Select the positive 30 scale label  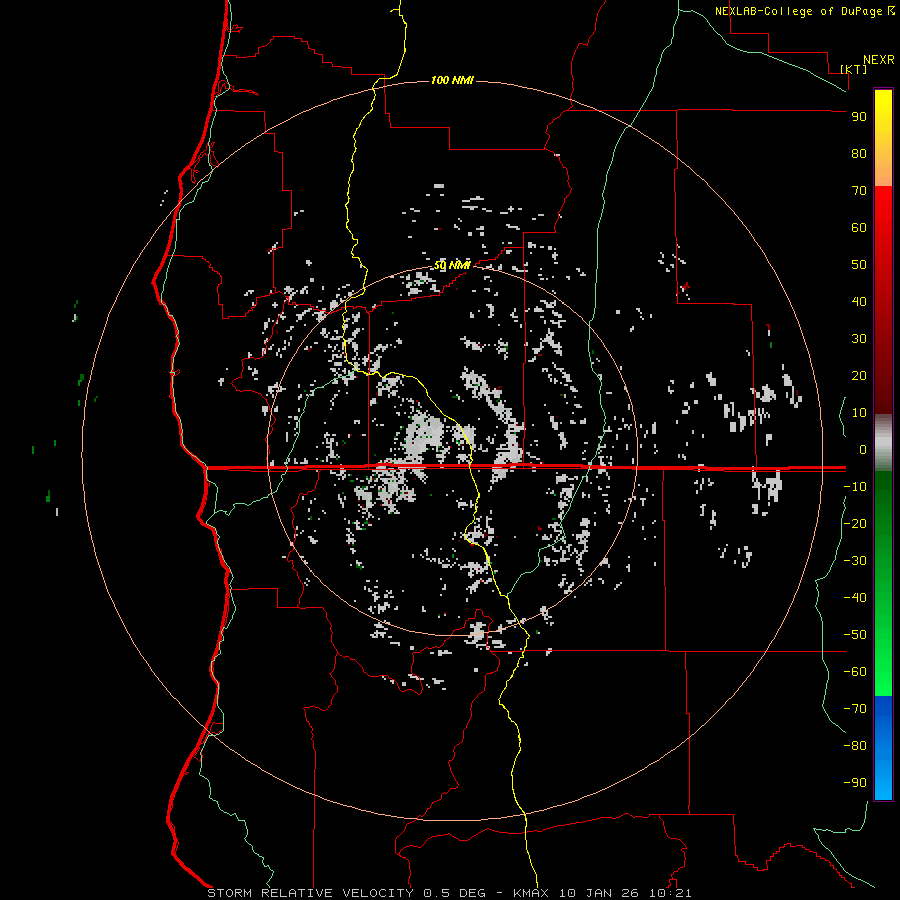pyautogui.click(x=859, y=339)
